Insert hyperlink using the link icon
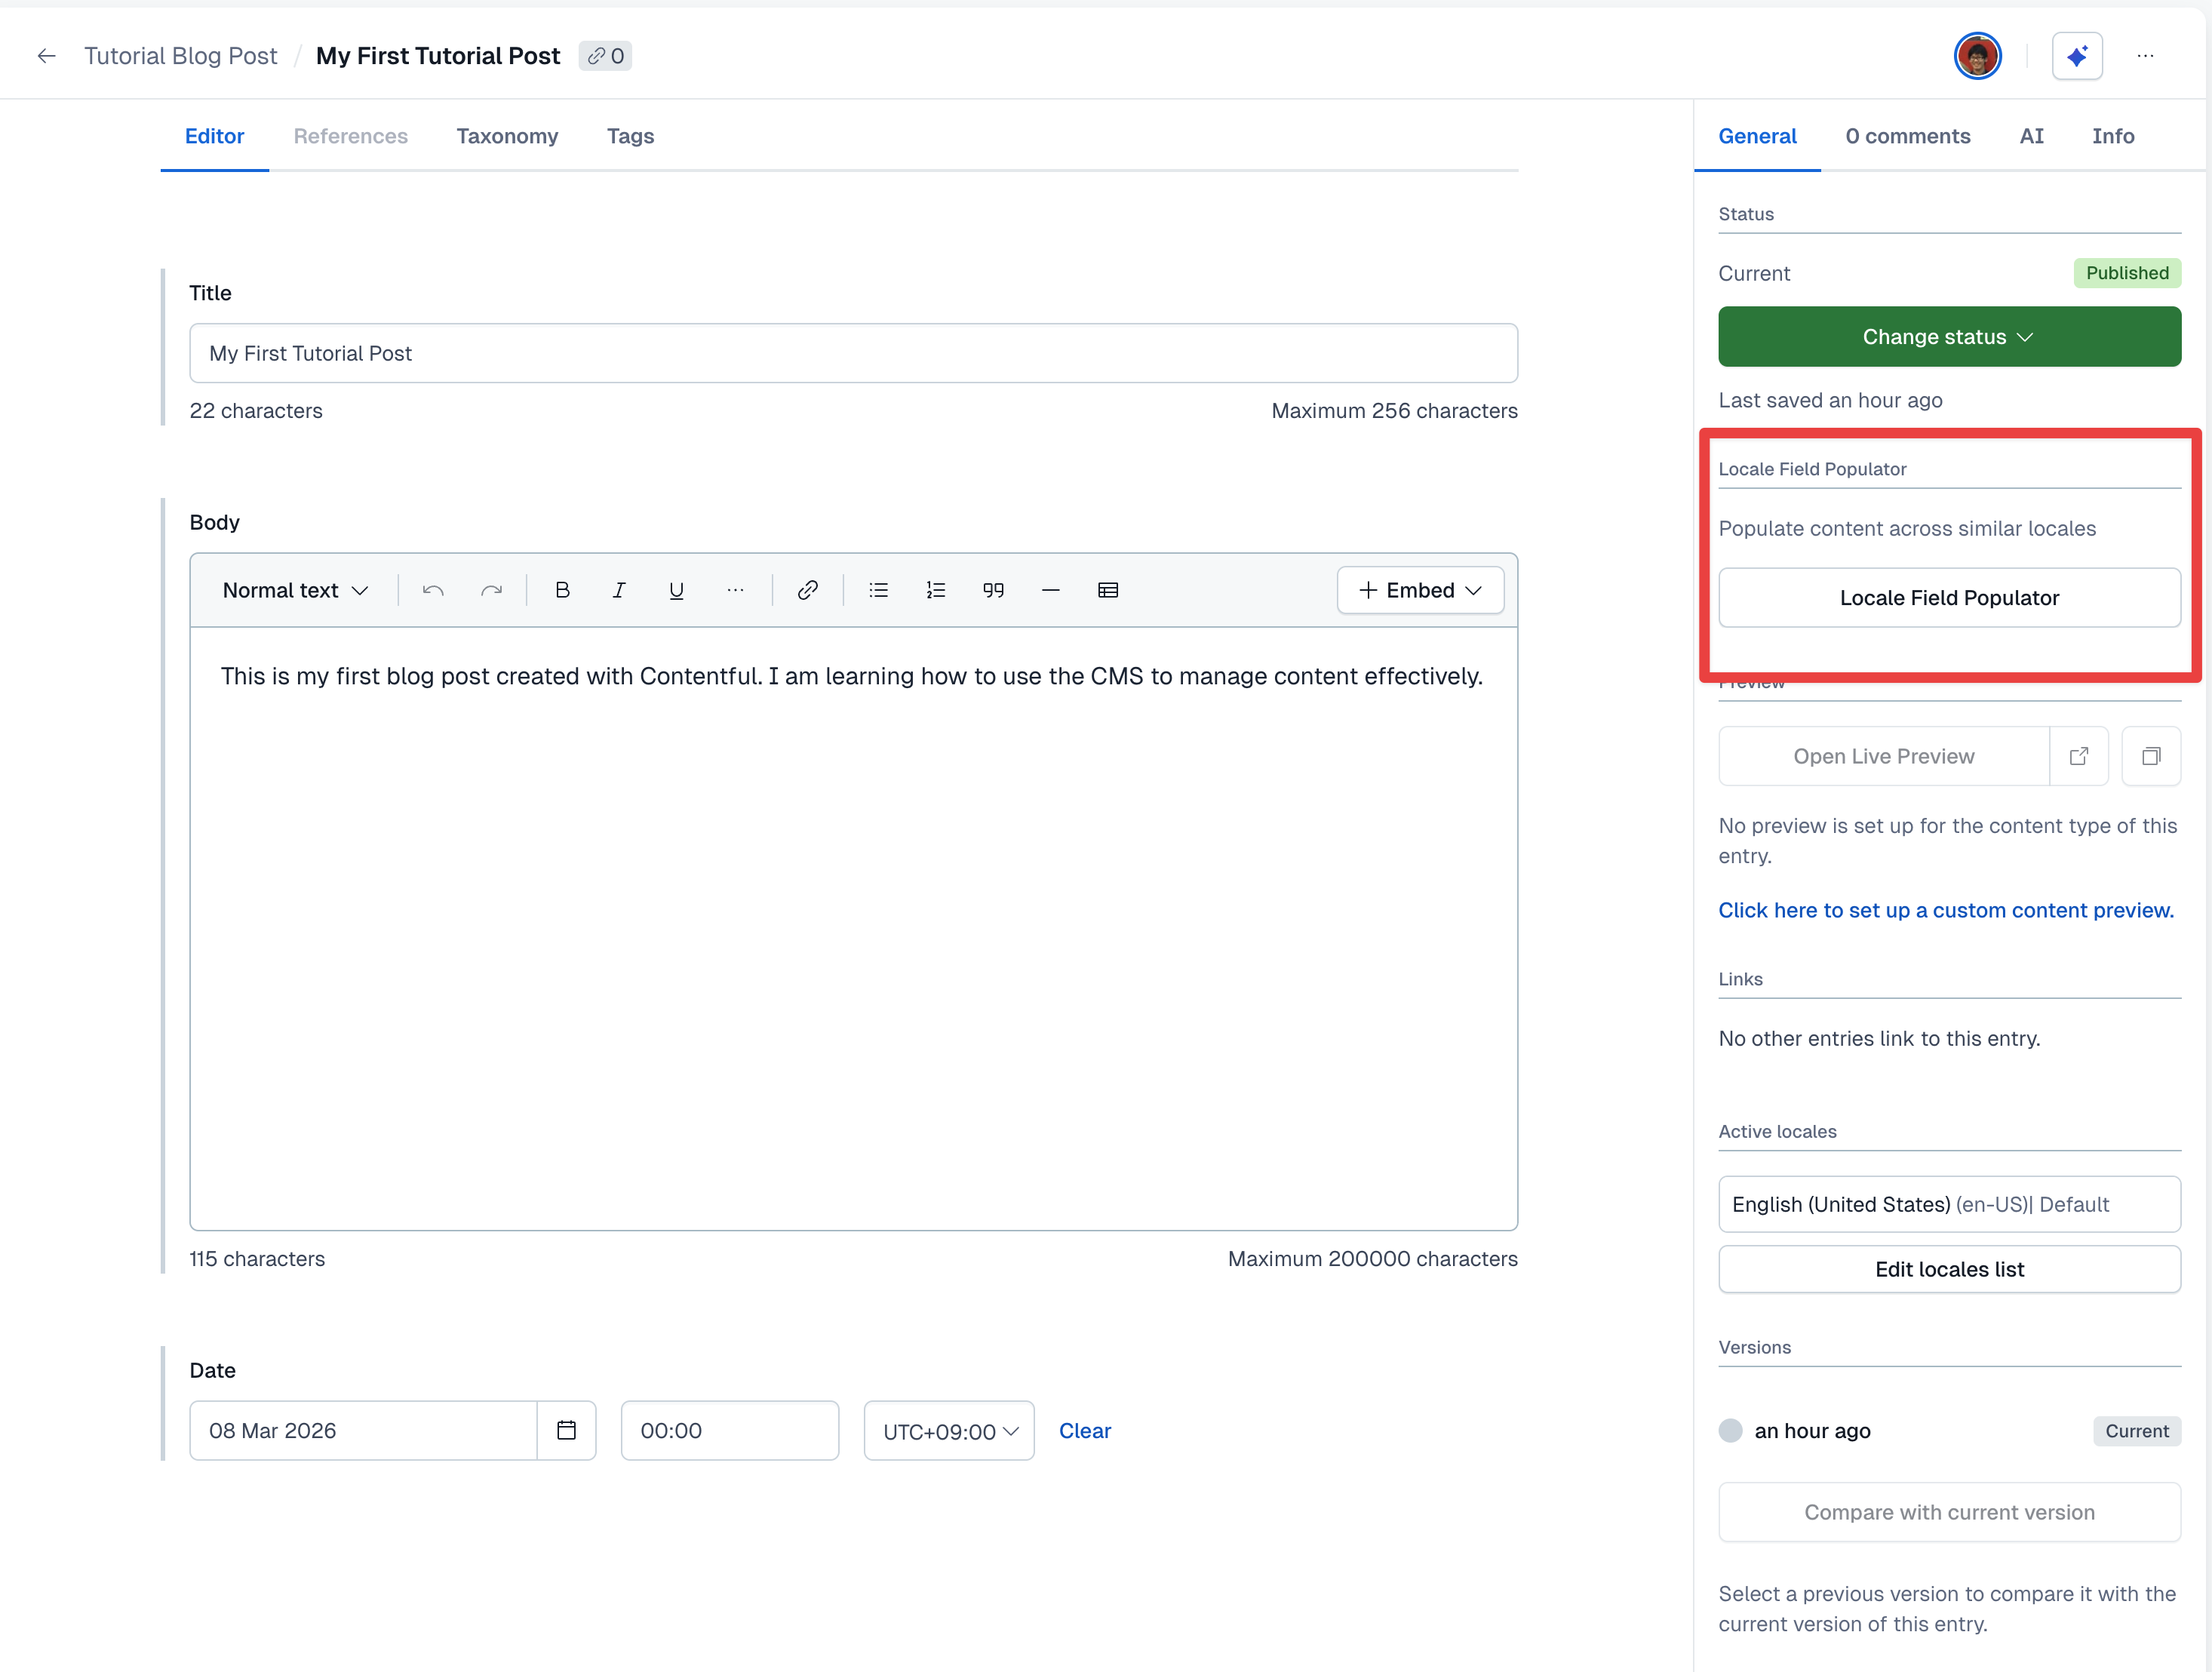The height and width of the screenshot is (1672, 2212). point(808,590)
